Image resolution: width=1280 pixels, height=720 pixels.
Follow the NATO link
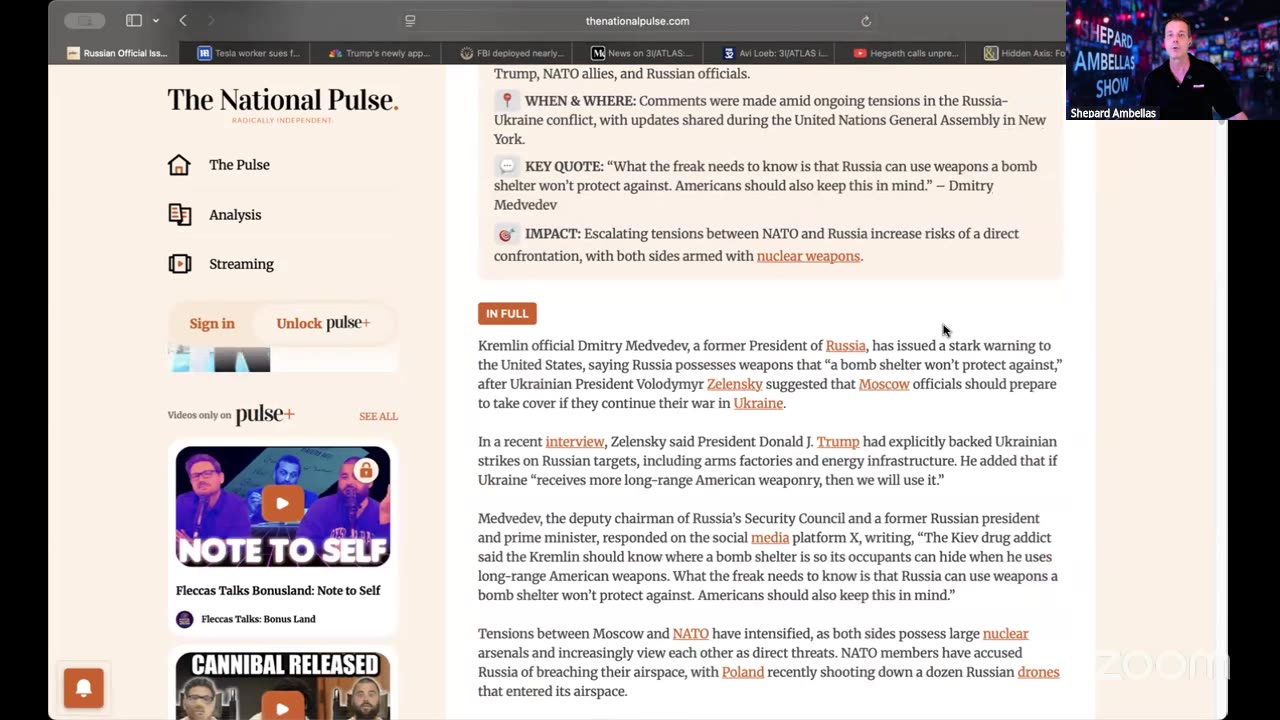(690, 634)
